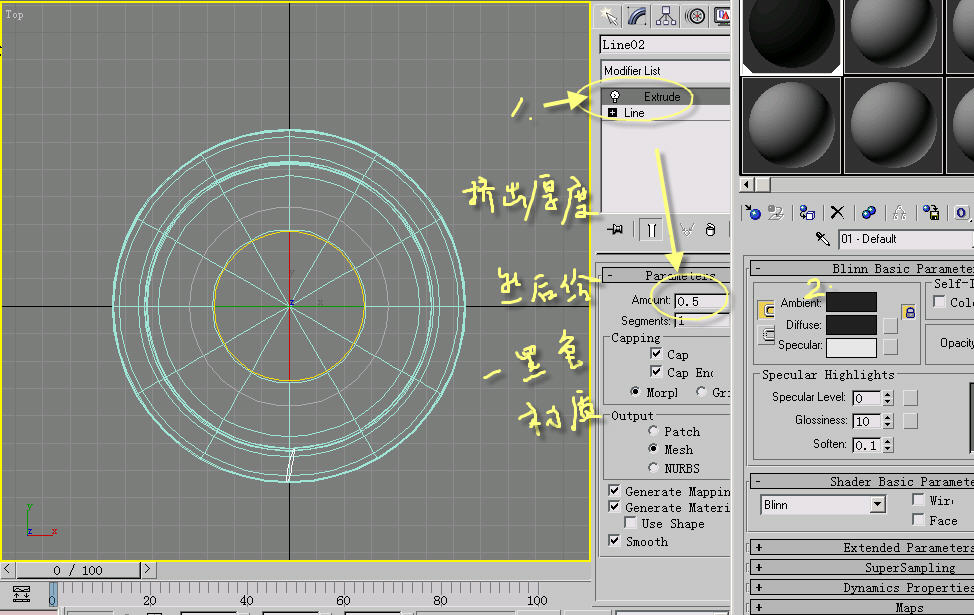
Task: Toggle the Smooth checkbox
Action: (x=614, y=540)
